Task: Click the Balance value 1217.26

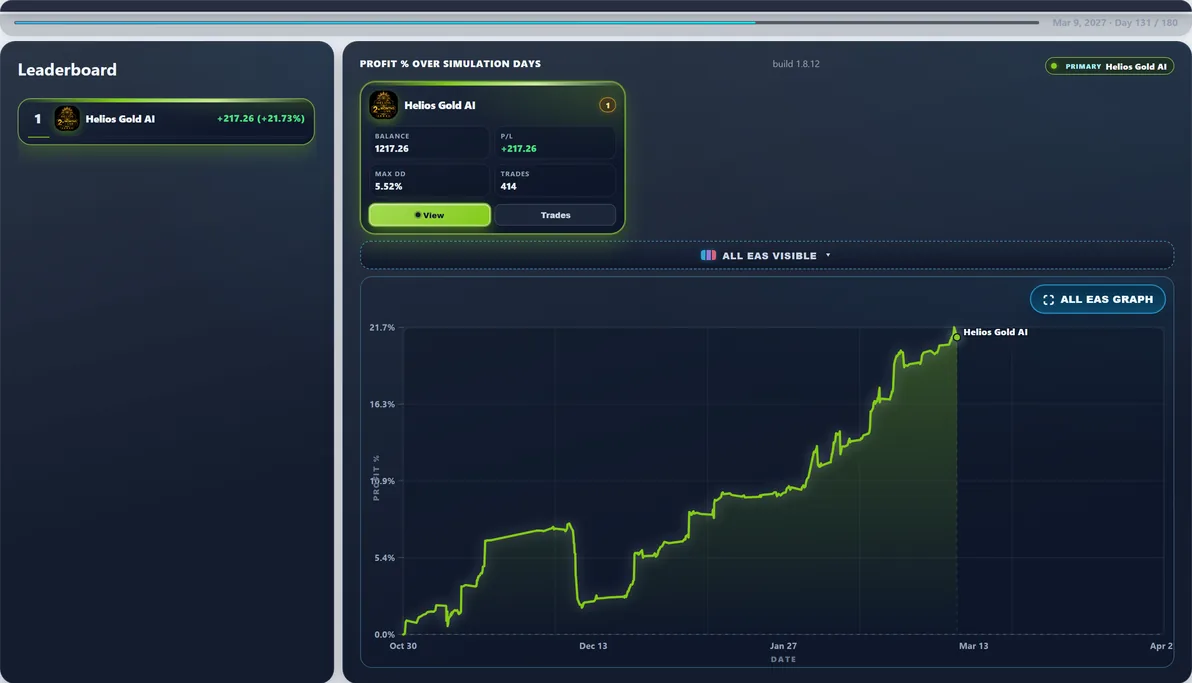Action: click(x=392, y=148)
